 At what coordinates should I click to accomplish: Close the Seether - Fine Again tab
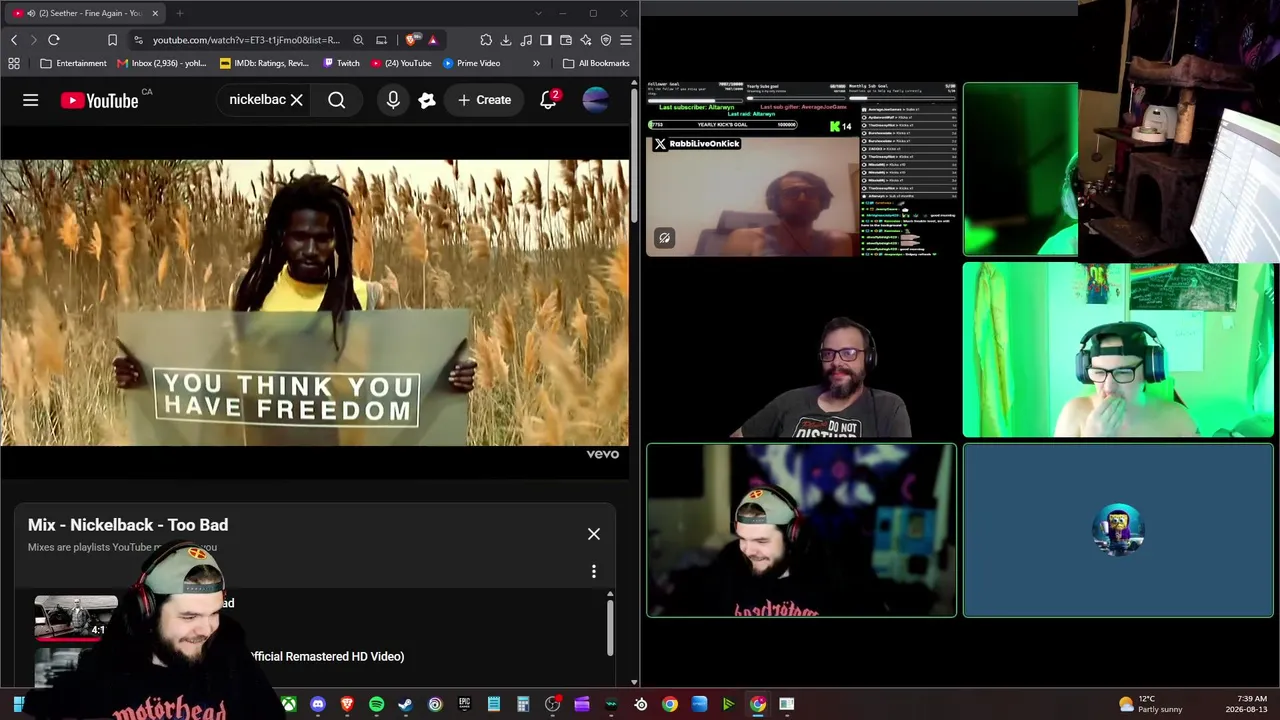point(155,13)
